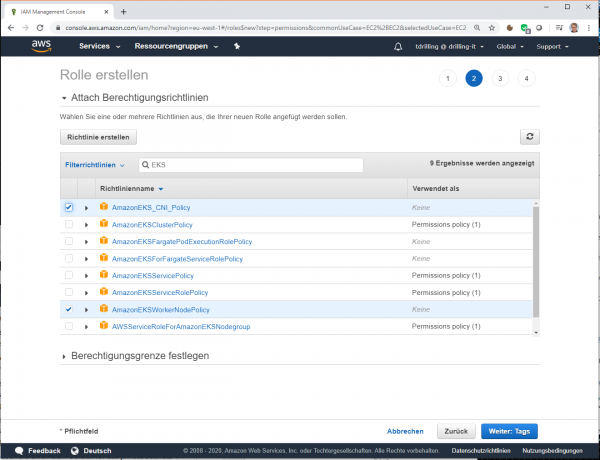Click the Richtlinie erstellen button
The width and height of the screenshot is (600, 460).
coord(98,137)
